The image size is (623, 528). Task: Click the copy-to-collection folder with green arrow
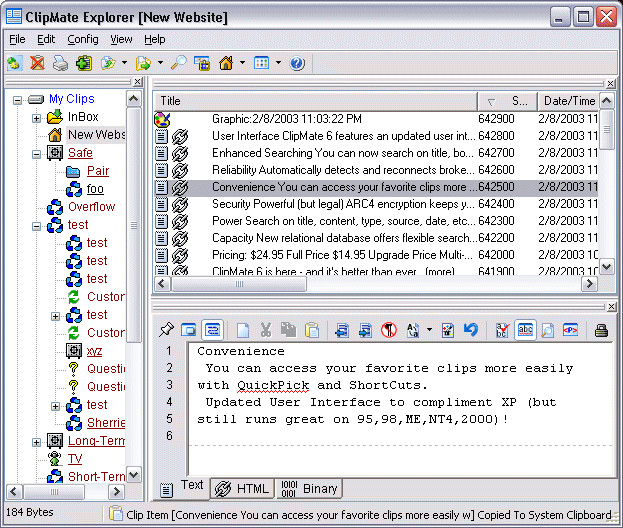pyautogui.click(x=143, y=63)
